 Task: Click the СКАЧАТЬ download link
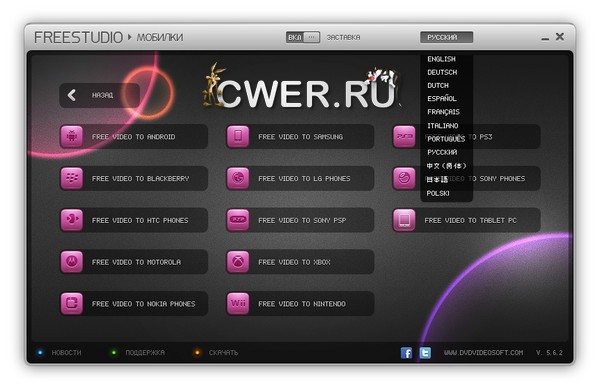[x=223, y=352]
